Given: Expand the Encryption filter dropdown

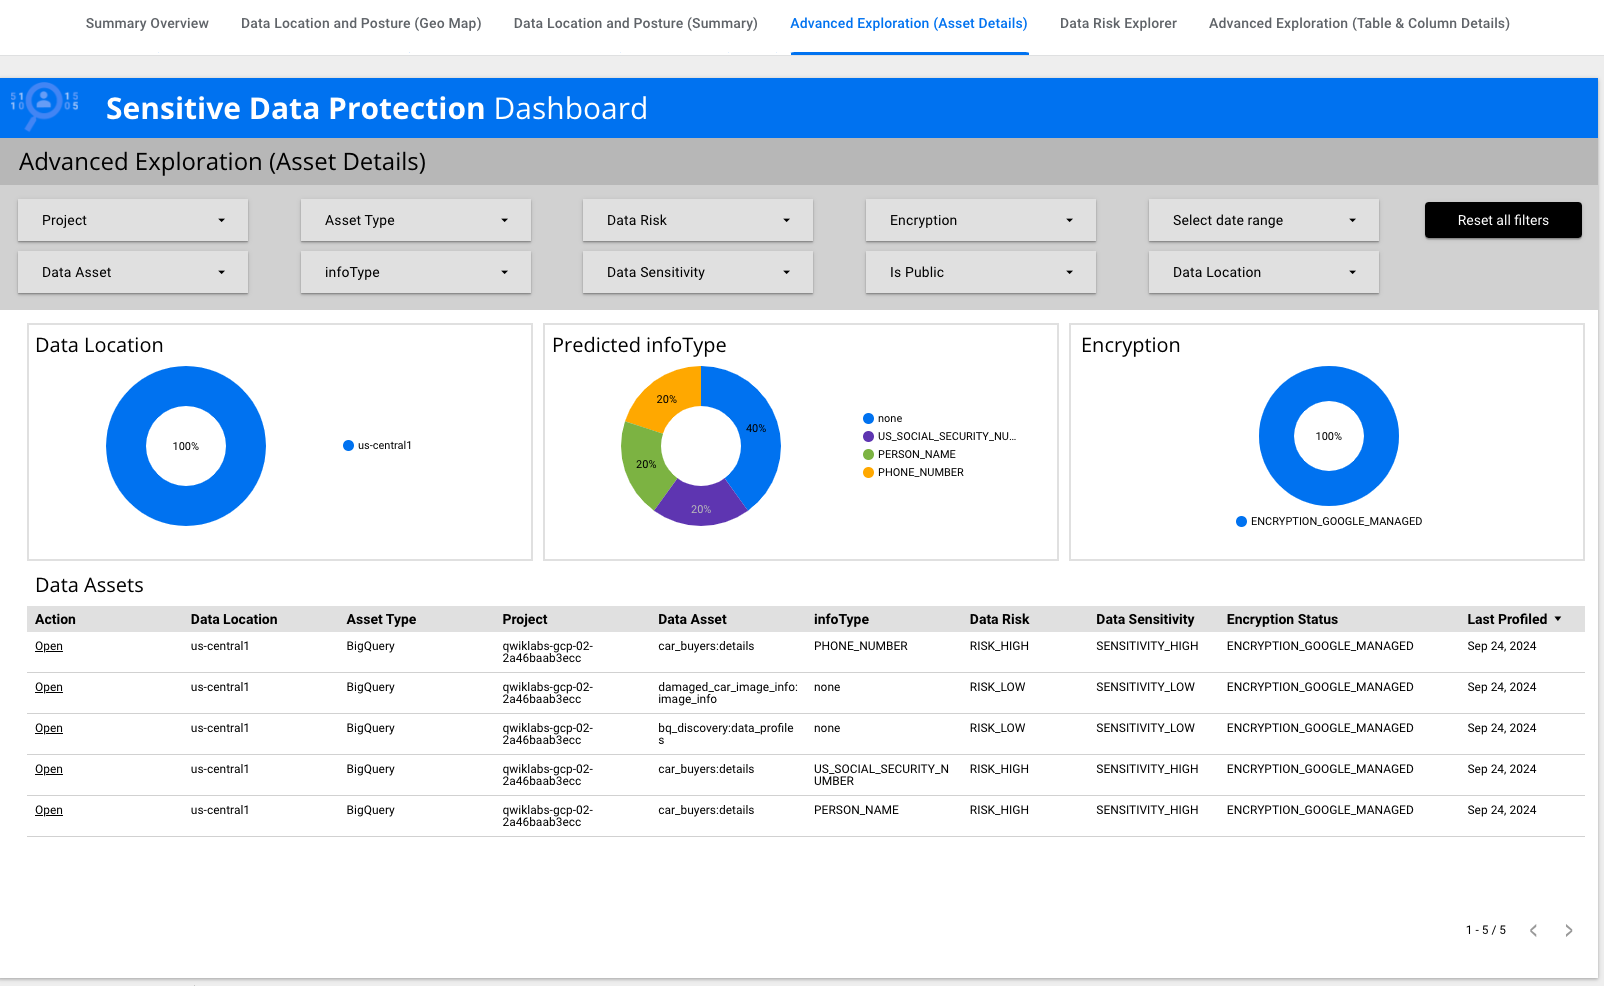Looking at the screenshot, I should [x=981, y=220].
